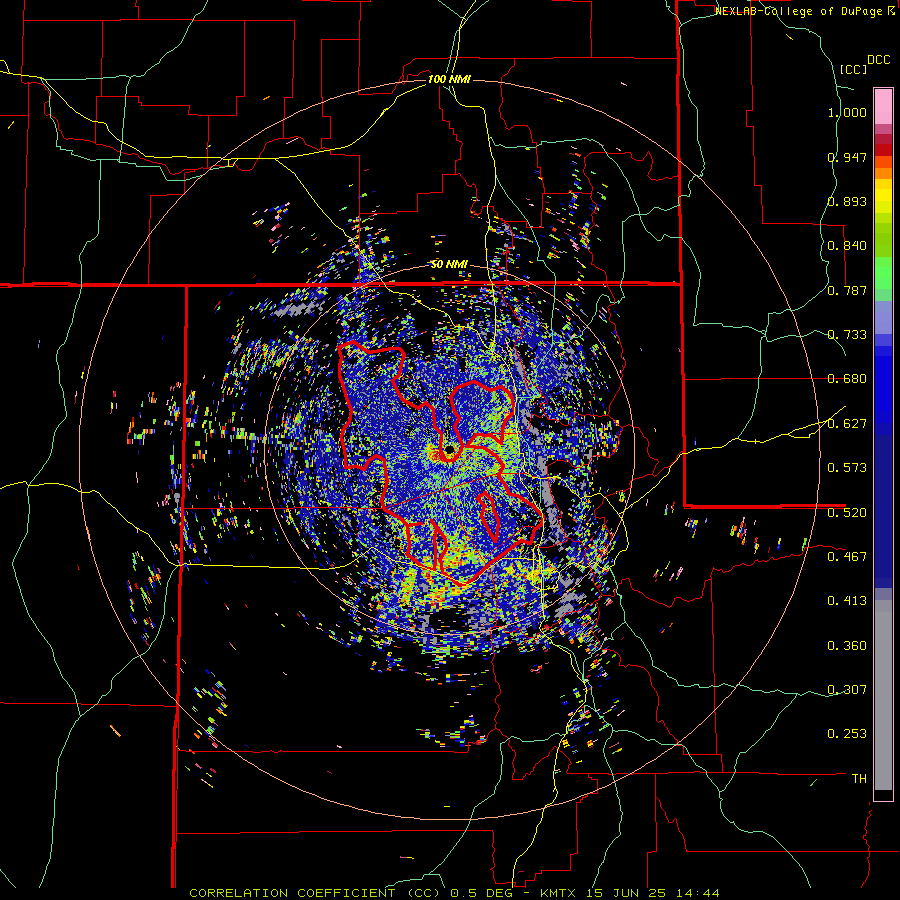
Task: Click the TH threshold label on the legend
Action: click(x=859, y=779)
